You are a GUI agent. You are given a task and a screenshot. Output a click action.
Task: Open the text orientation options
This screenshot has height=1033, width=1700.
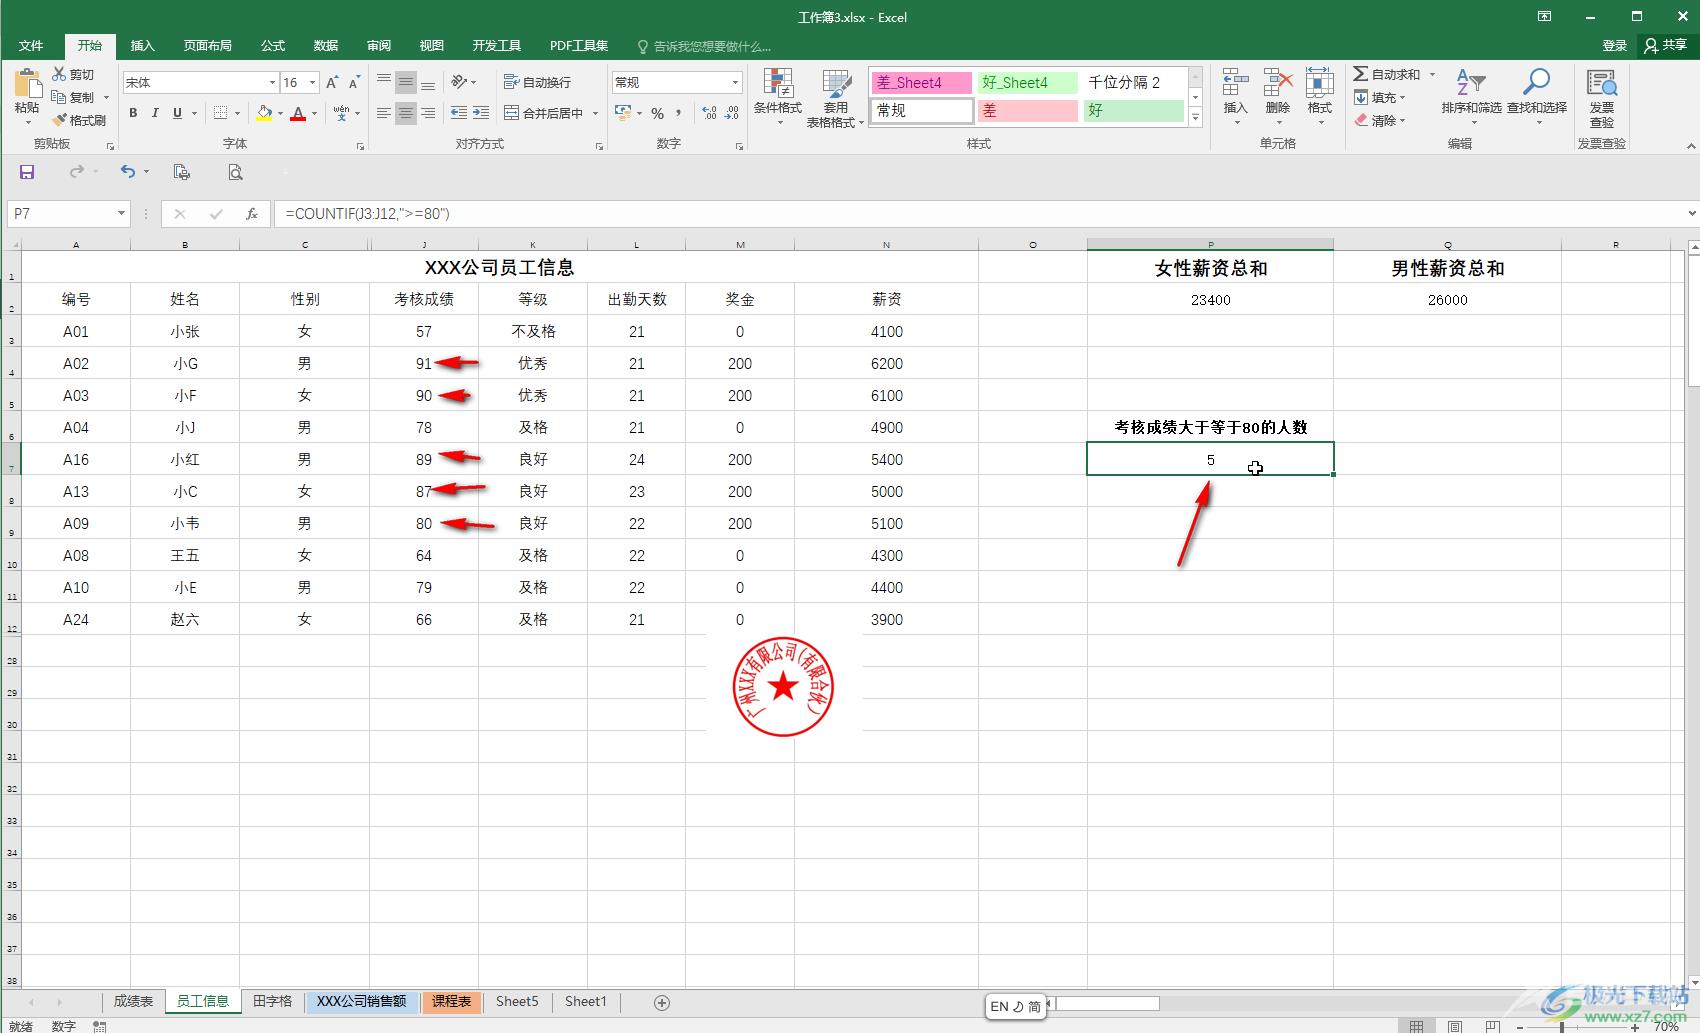tap(463, 82)
